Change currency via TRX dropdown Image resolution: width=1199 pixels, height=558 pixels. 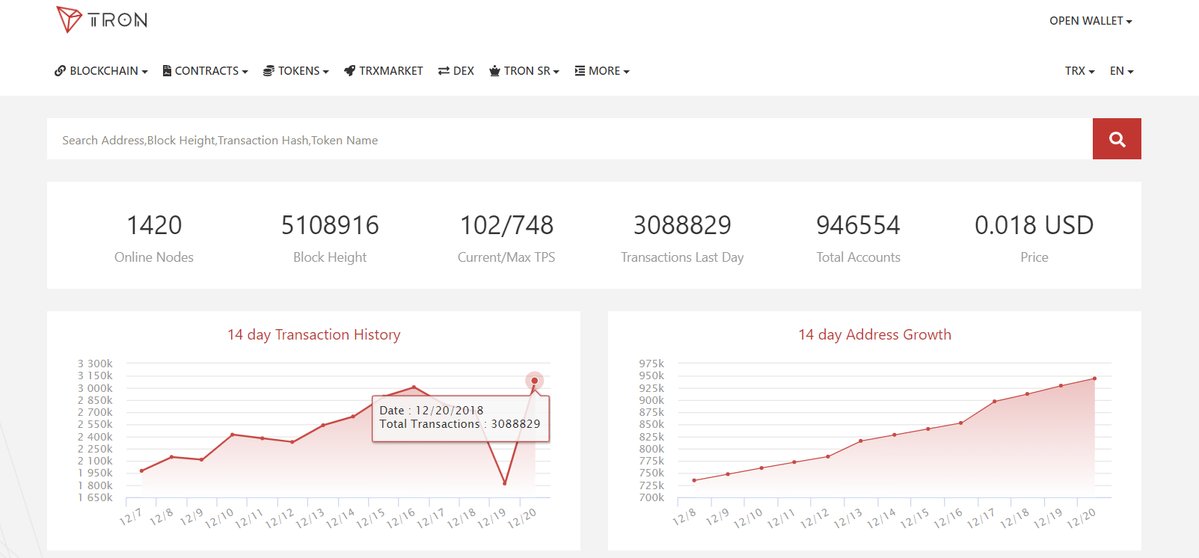pos(1080,71)
